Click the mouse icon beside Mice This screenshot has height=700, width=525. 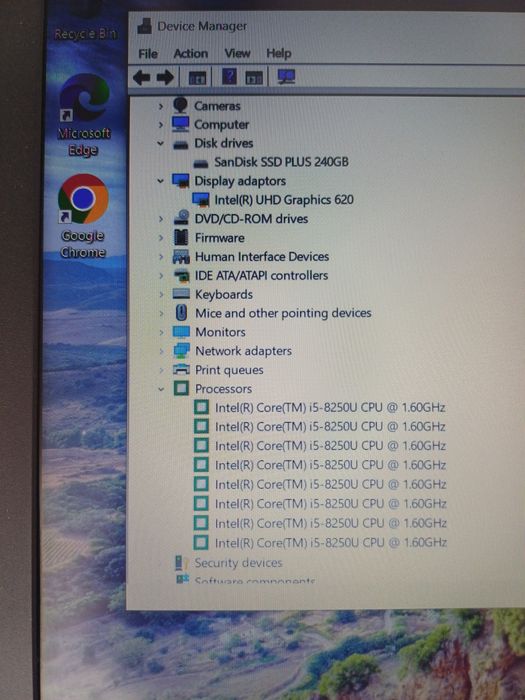click(181, 312)
